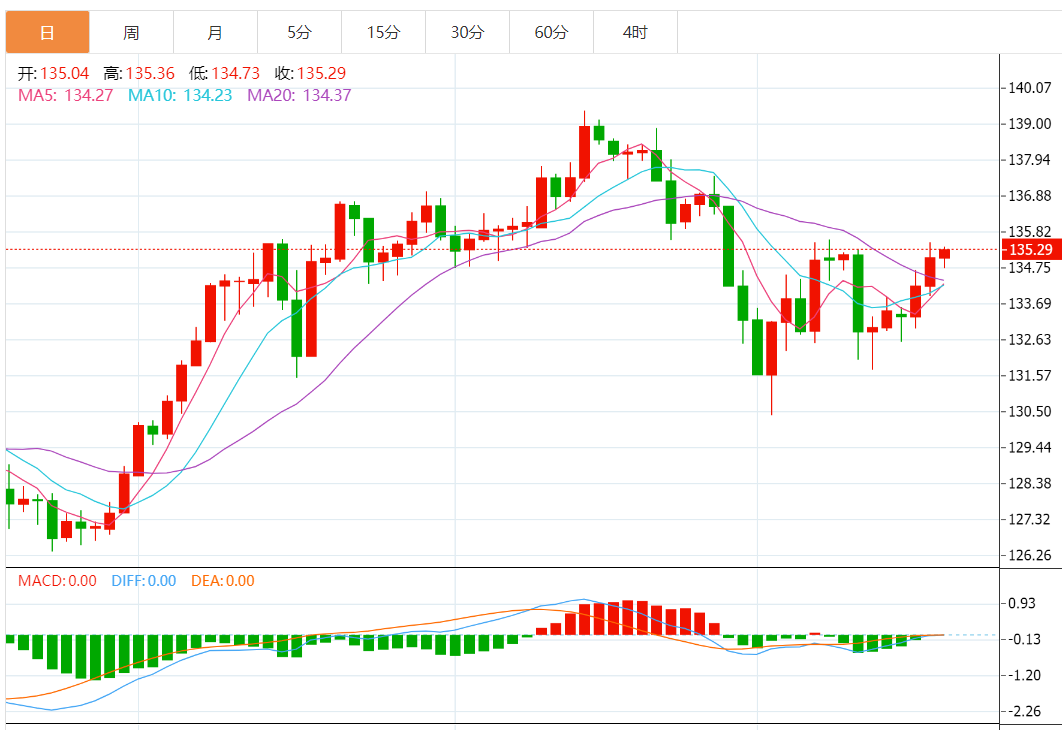Click the MA5 value 134.27
The width and height of the screenshot is (1062, 730).
coord(89,95)
